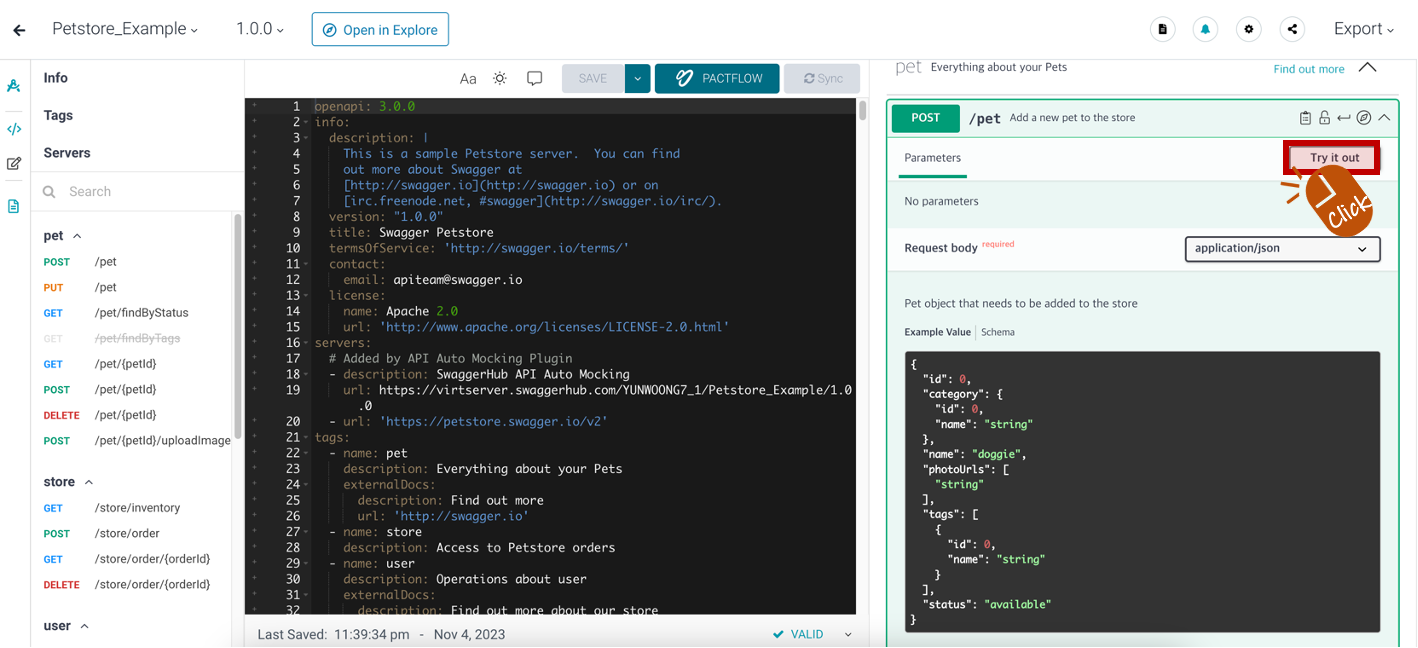Image resolution: width=1418 pixels, height=648 pixels.
Task: Go back using the top-left arrow
Action: (19, 30)
